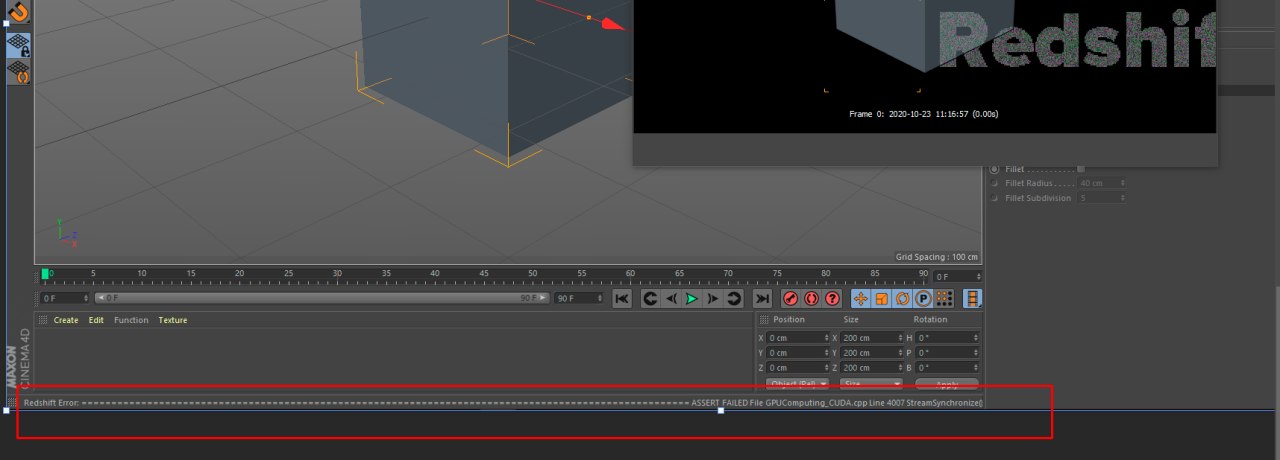Click the Material Manager grip handle
1280x460 pixels.
point(42,320)
